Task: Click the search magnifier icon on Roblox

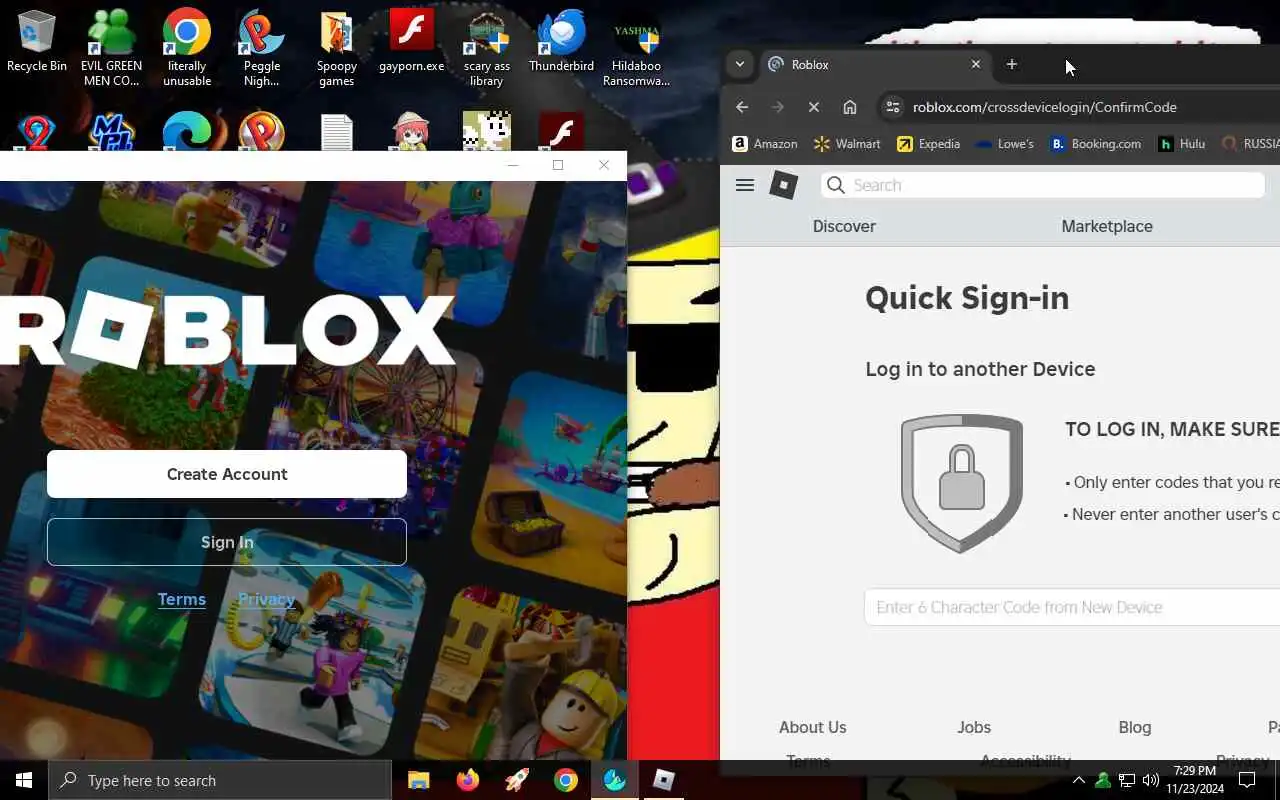Action: click(x=836, y=185)
